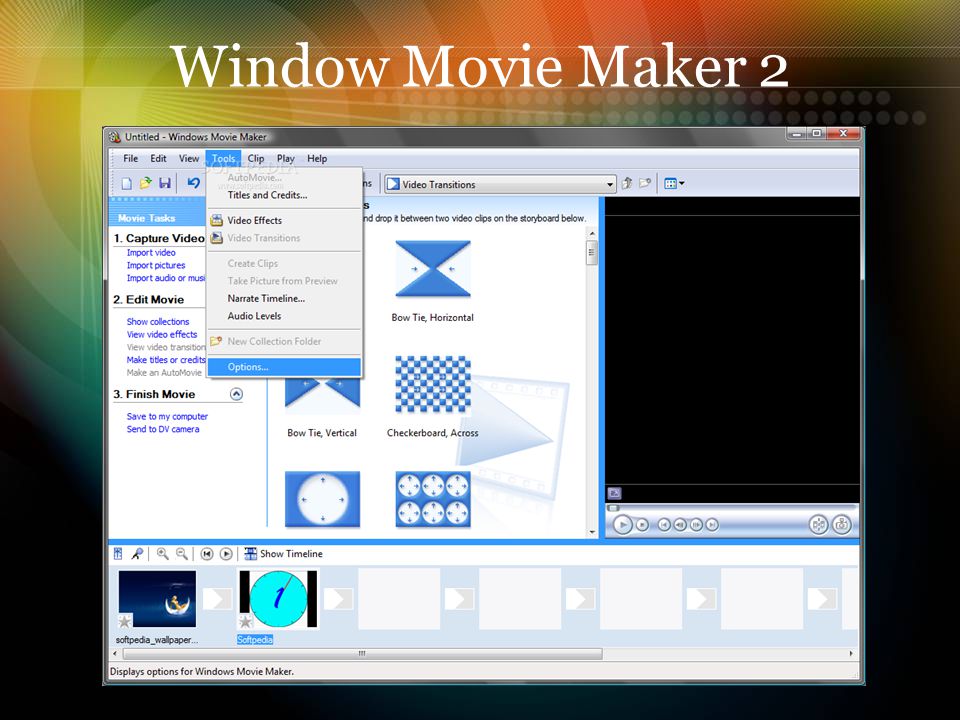The height and width of the screenshot is (720, 960).
Task: Click the star effect icon on Softpedia clip
Action: (x=246, y=622)
